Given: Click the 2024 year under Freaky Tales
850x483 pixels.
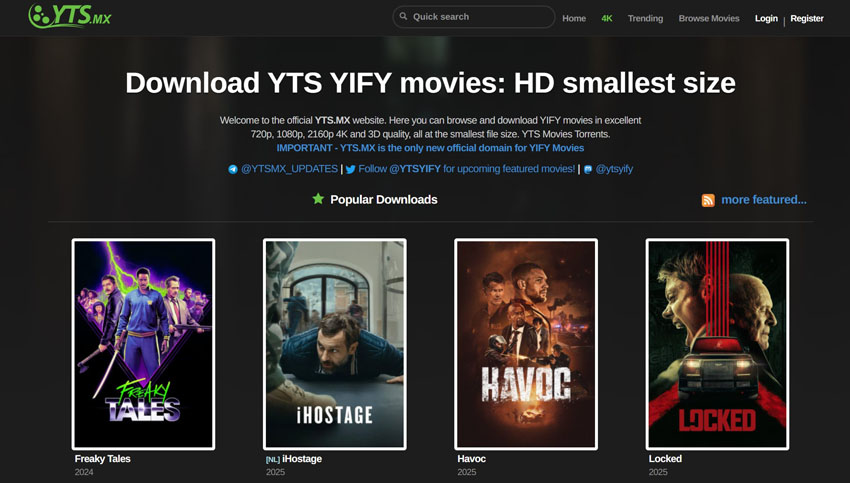Looking at the screenshot, I should (84, 472).
